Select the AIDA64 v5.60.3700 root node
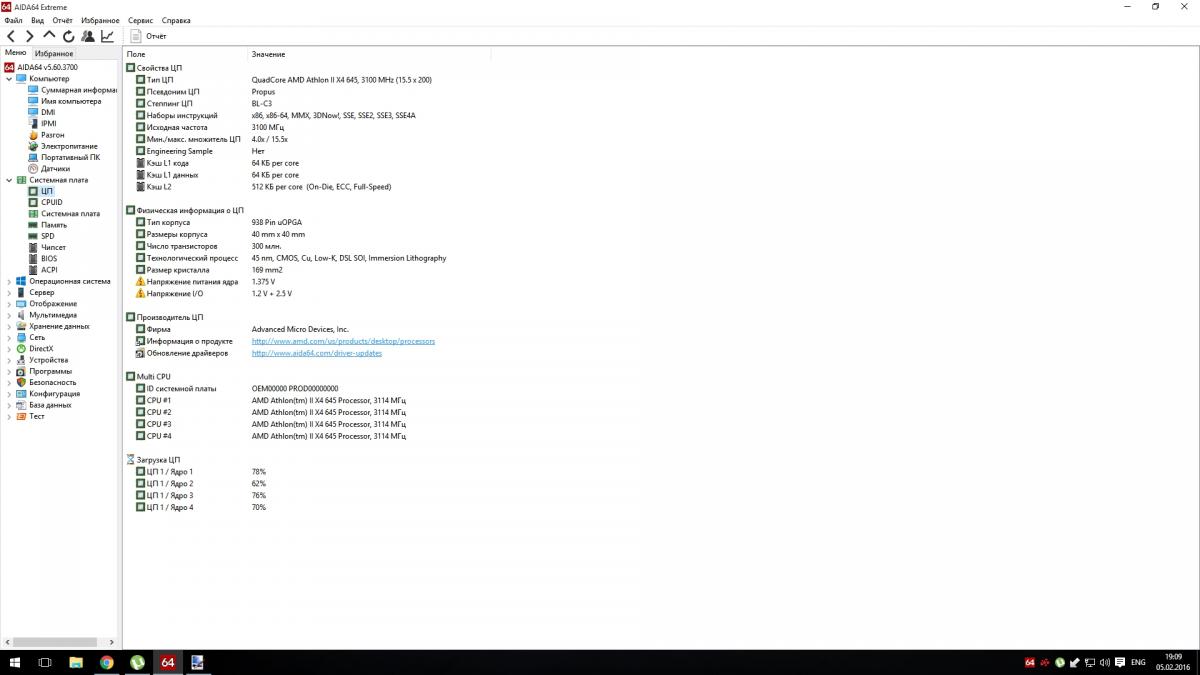 pyautogui.click(x=47, y=67)
